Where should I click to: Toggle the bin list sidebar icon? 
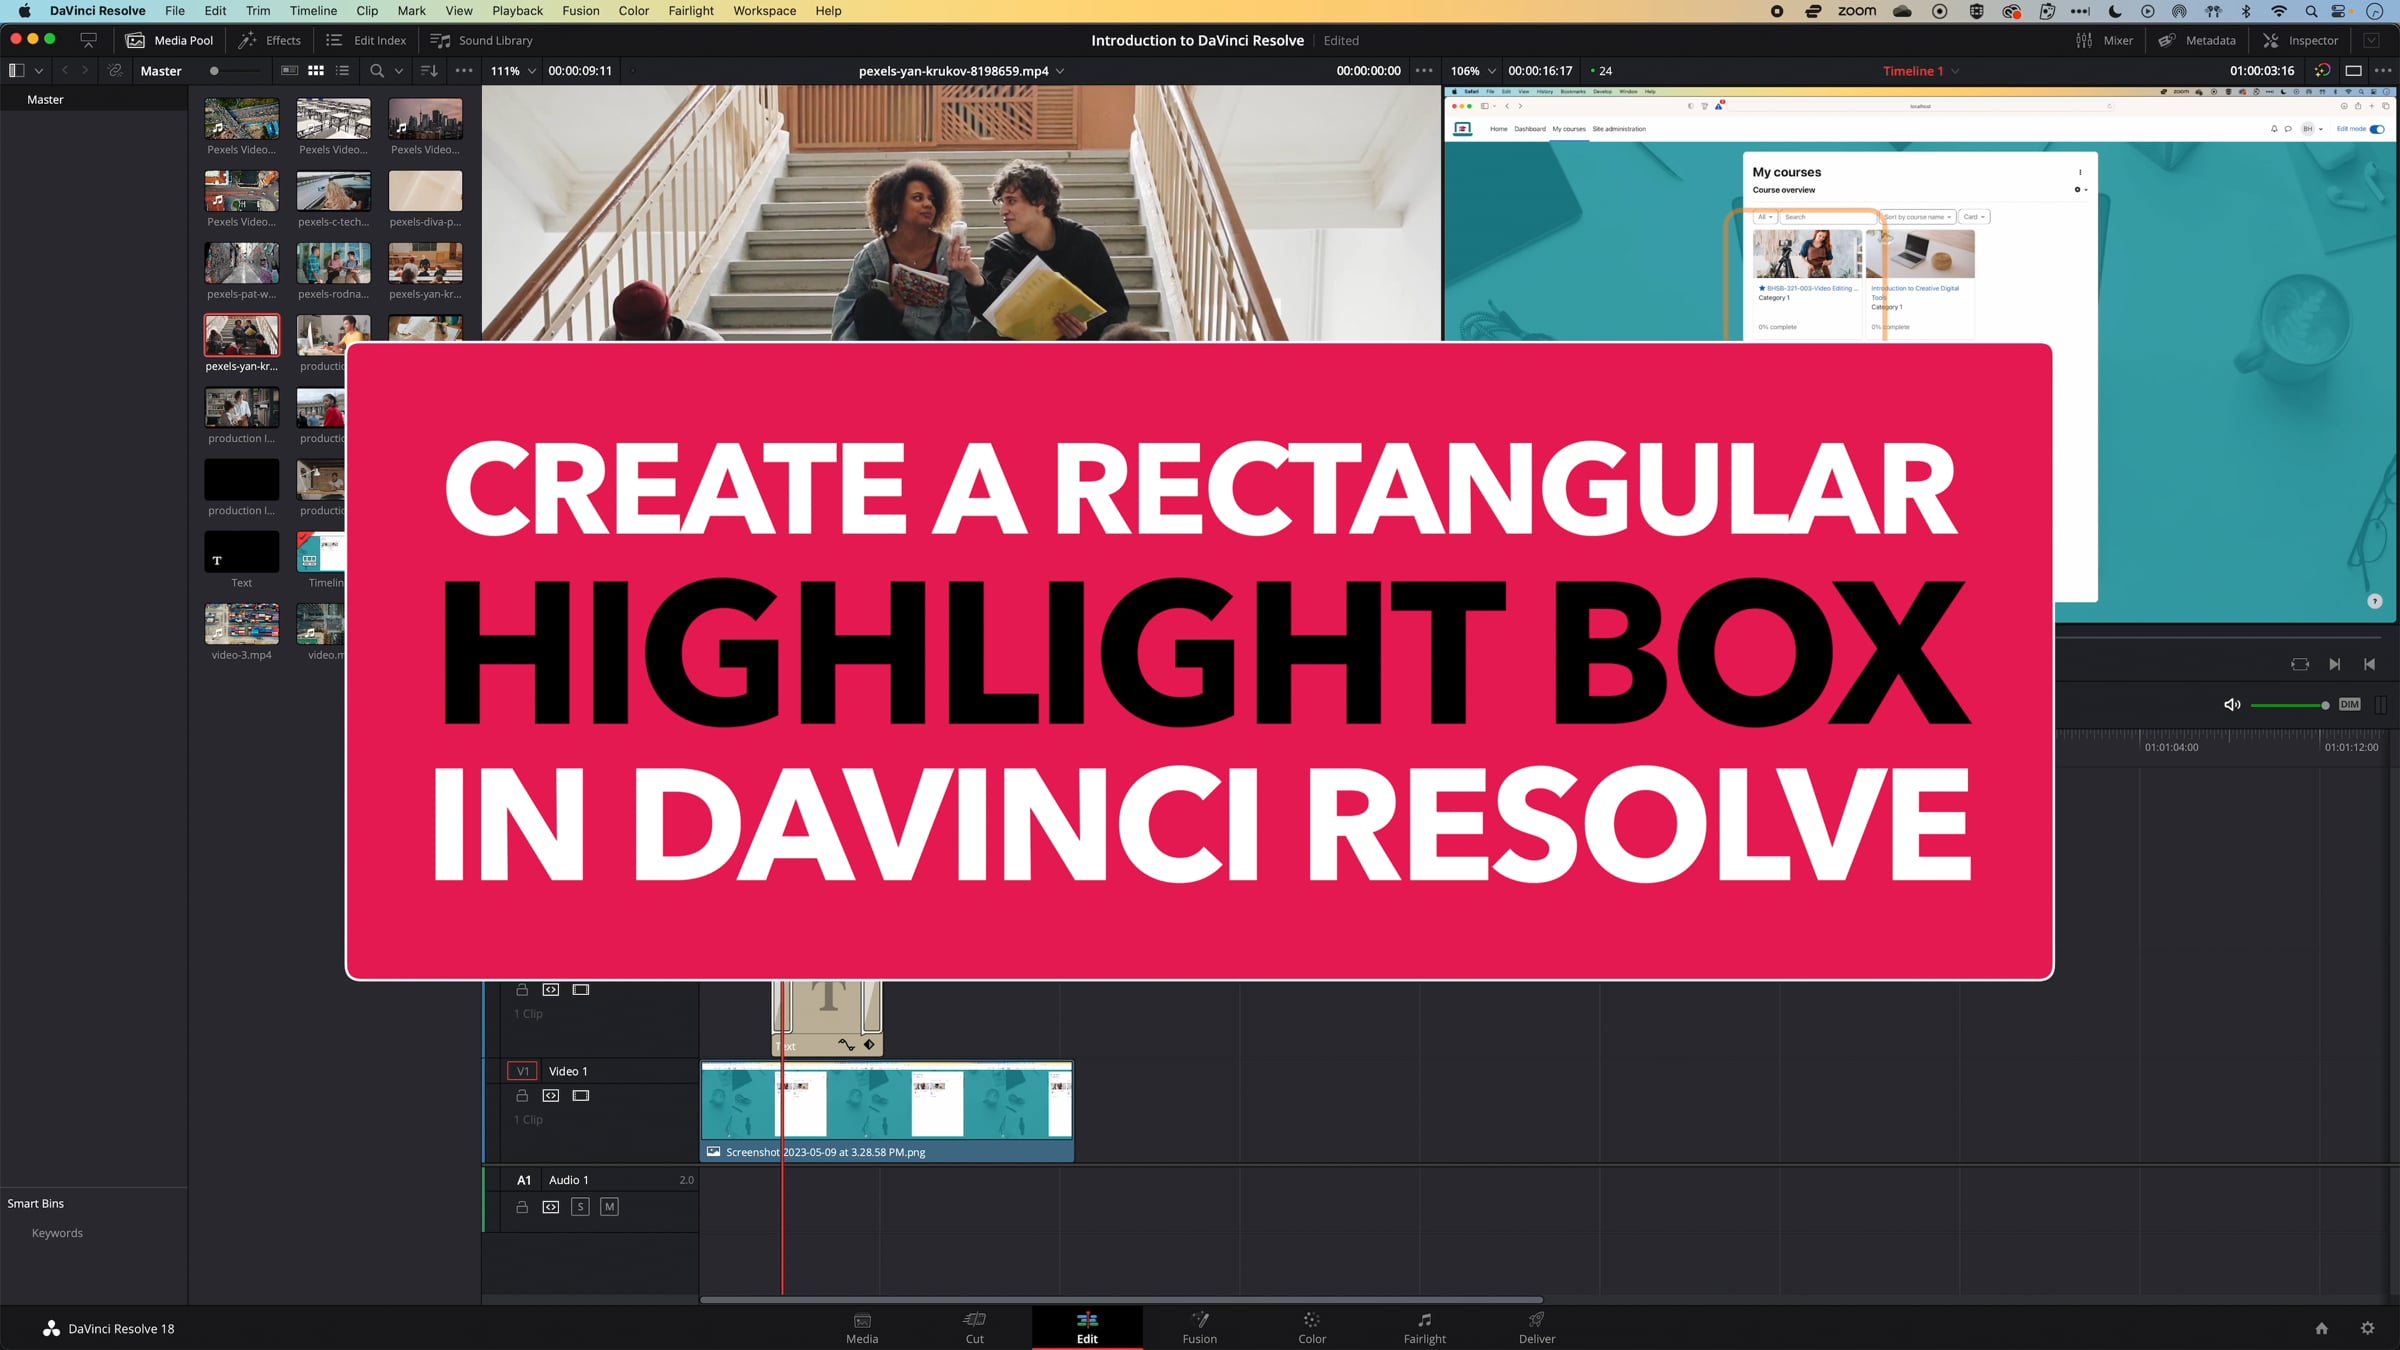coord(16,71)
